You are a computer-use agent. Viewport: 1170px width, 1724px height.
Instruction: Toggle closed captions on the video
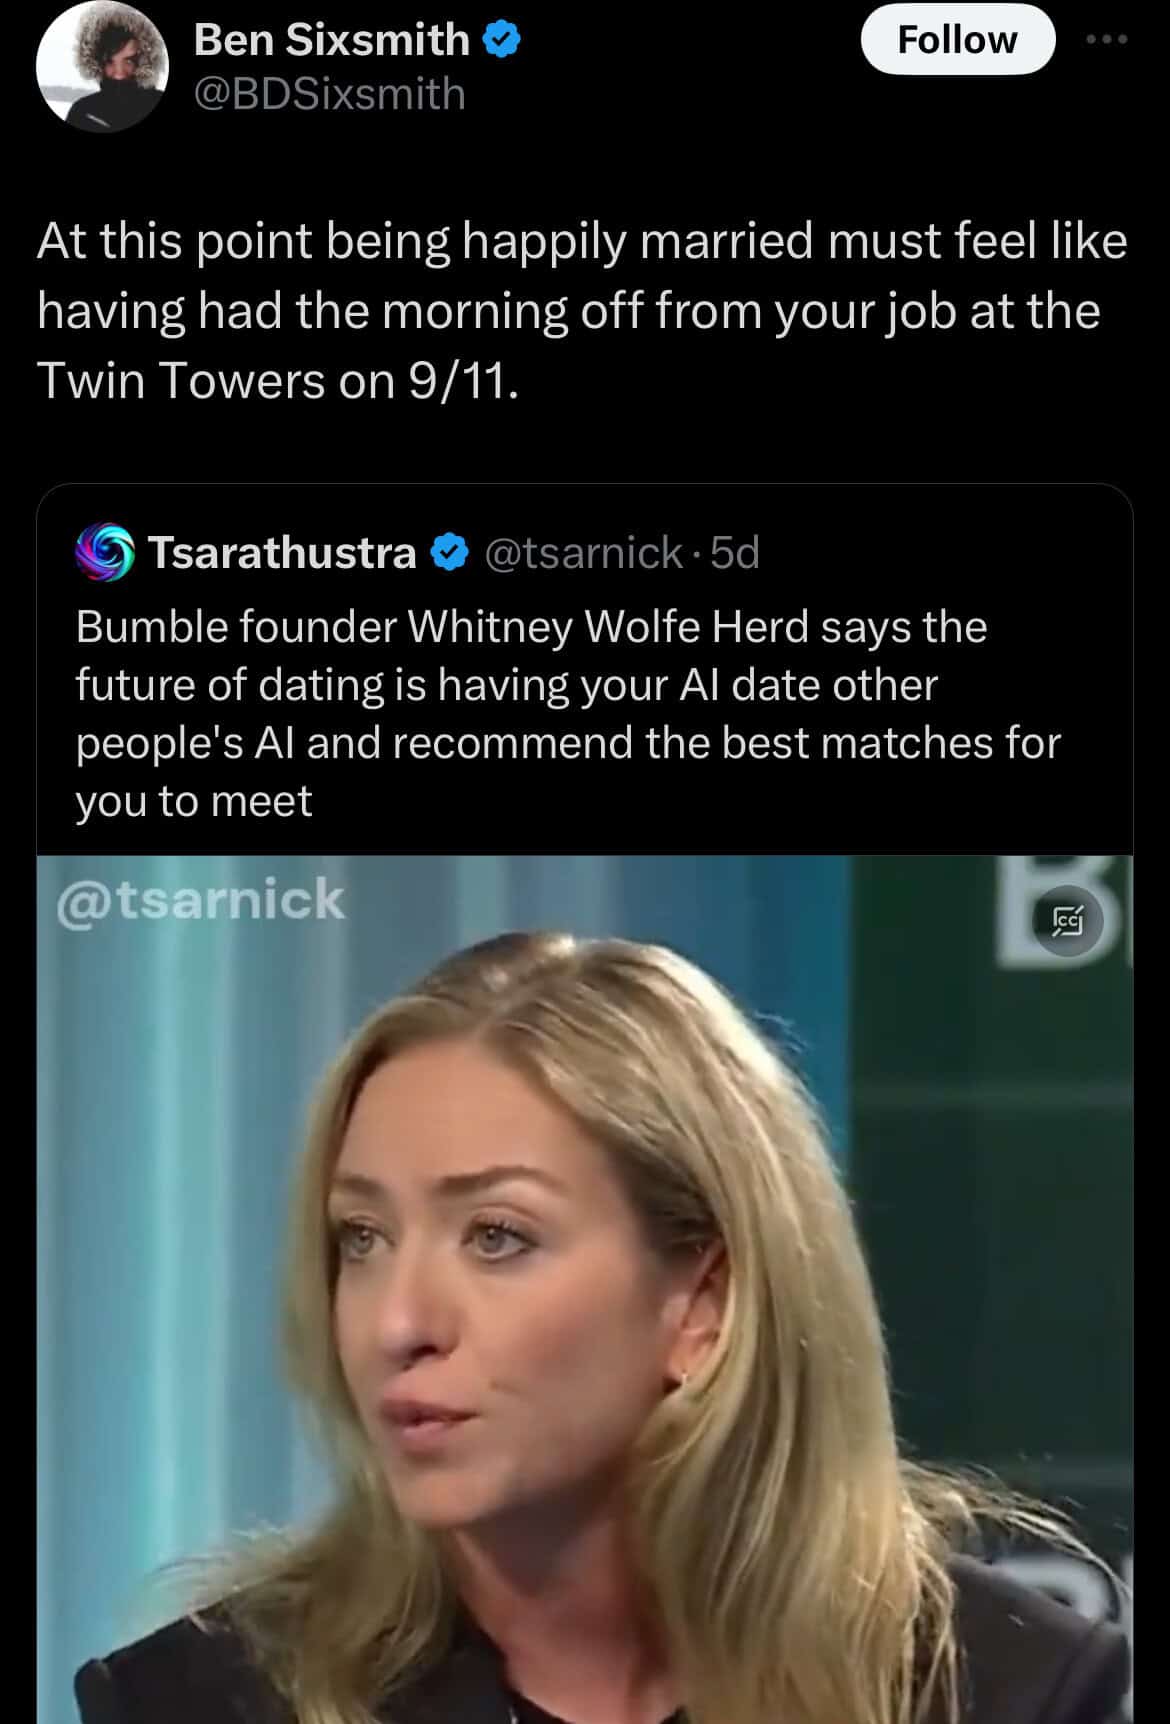[1068, 920]
